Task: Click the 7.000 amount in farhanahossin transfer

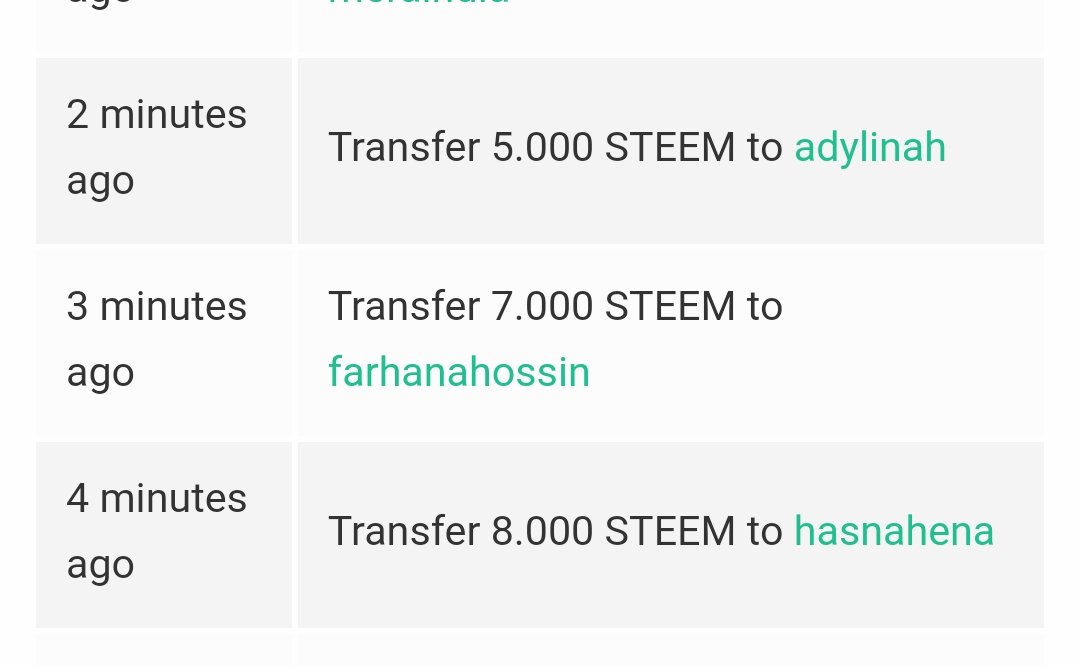Action: tap(542, 306)
